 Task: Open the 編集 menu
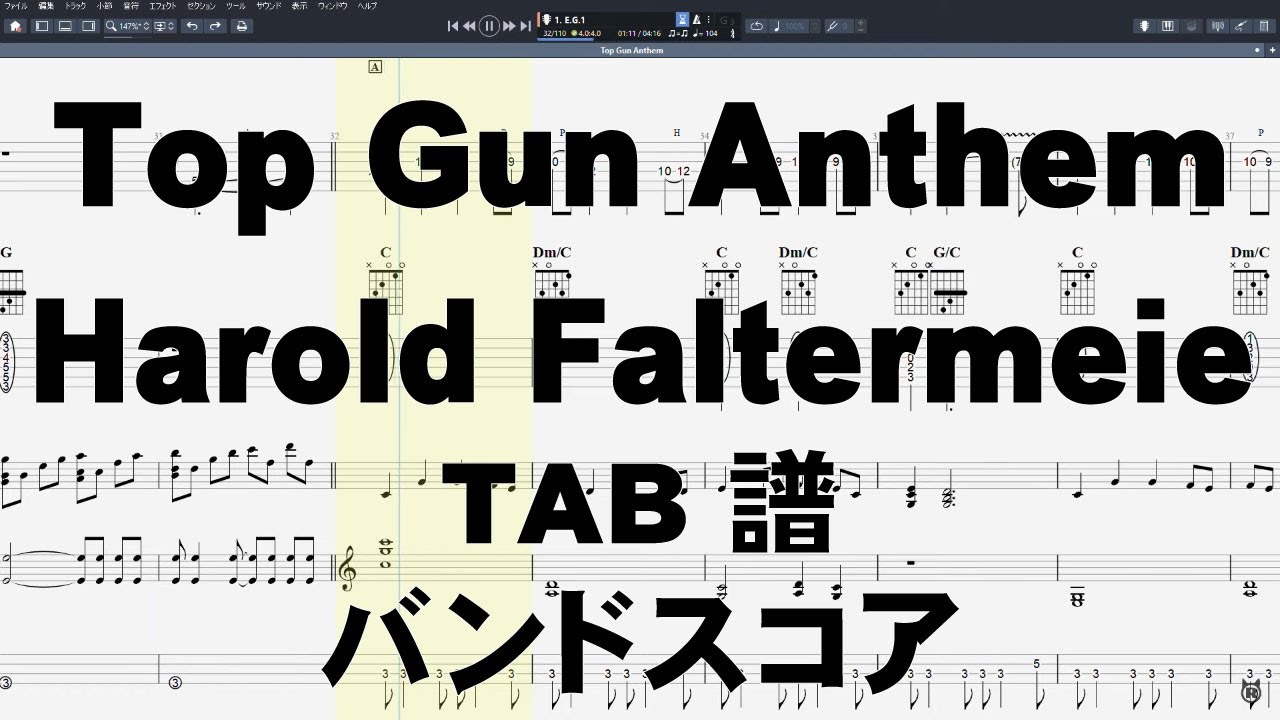46,5
